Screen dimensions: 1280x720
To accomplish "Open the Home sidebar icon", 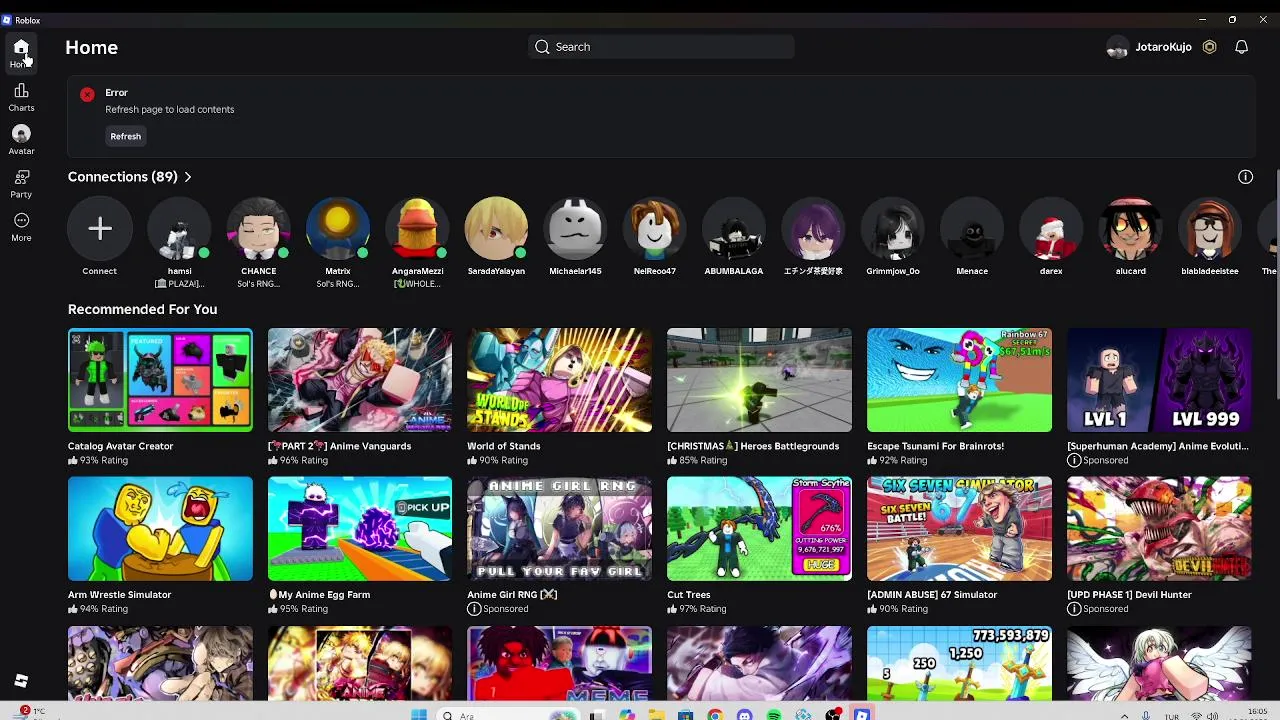I will coord(21,53).
